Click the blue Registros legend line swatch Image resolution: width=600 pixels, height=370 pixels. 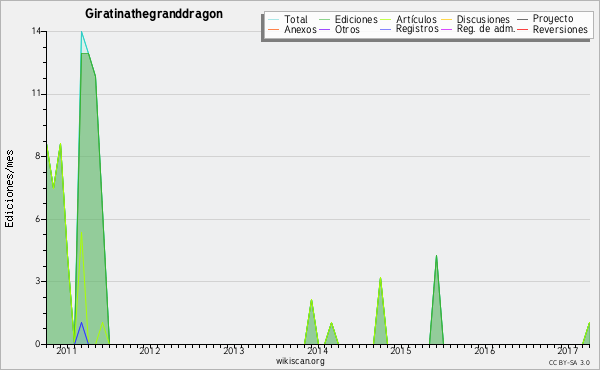point(385,29)
